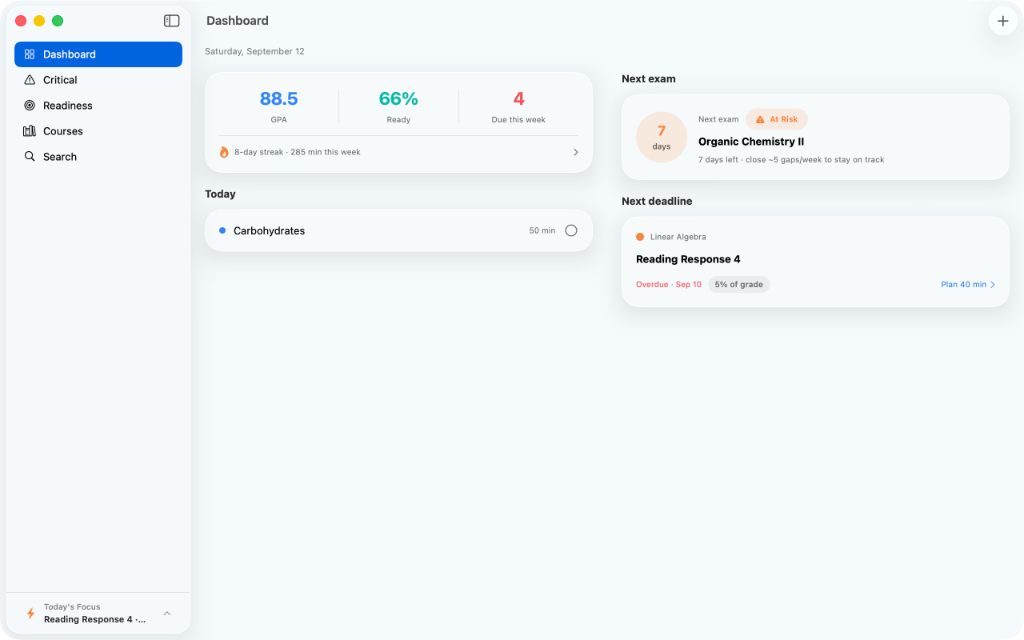Open the Reading Response 4 deadline title
The height and width of the screenshot is (640, 1024).
(688, 259)
